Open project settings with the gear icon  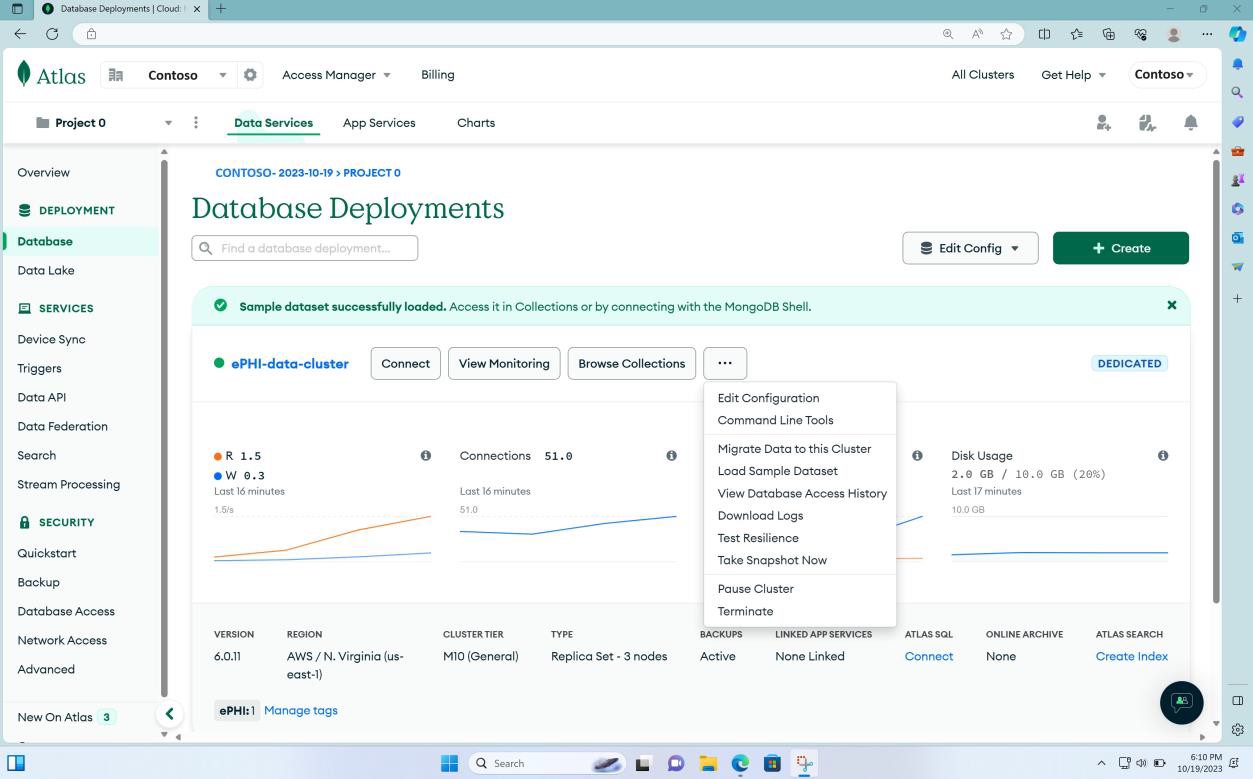[x=250, y=74]
